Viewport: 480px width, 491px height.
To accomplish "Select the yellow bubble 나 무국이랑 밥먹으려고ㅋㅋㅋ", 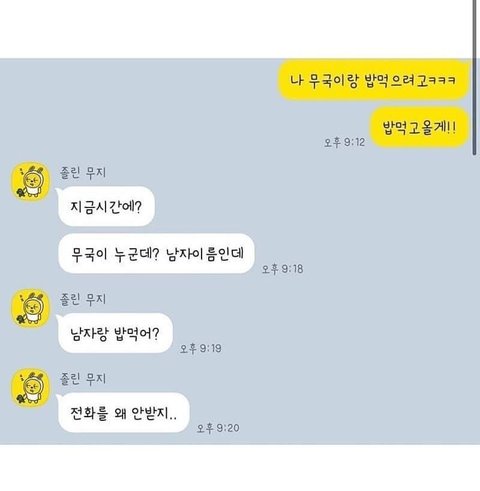I will 373,80.
